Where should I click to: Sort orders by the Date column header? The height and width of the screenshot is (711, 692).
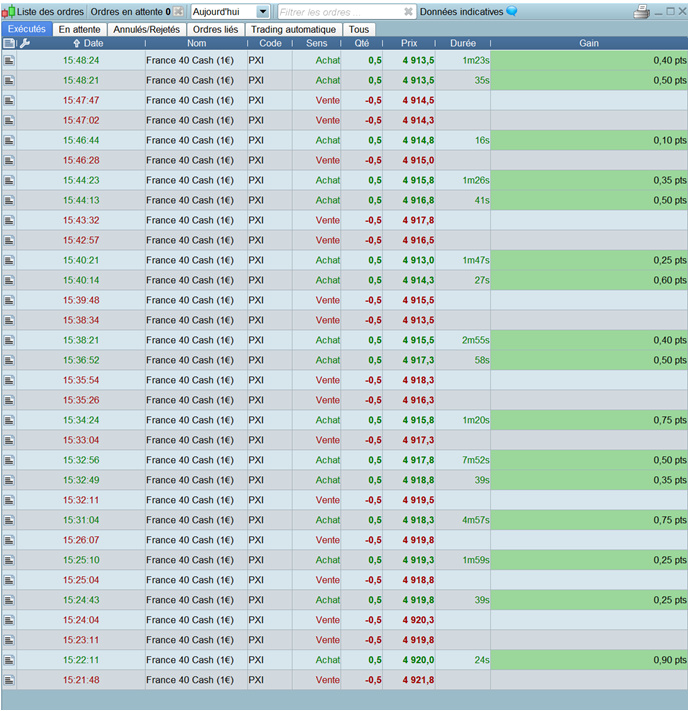pyautogui.click(x=88, y=43)
